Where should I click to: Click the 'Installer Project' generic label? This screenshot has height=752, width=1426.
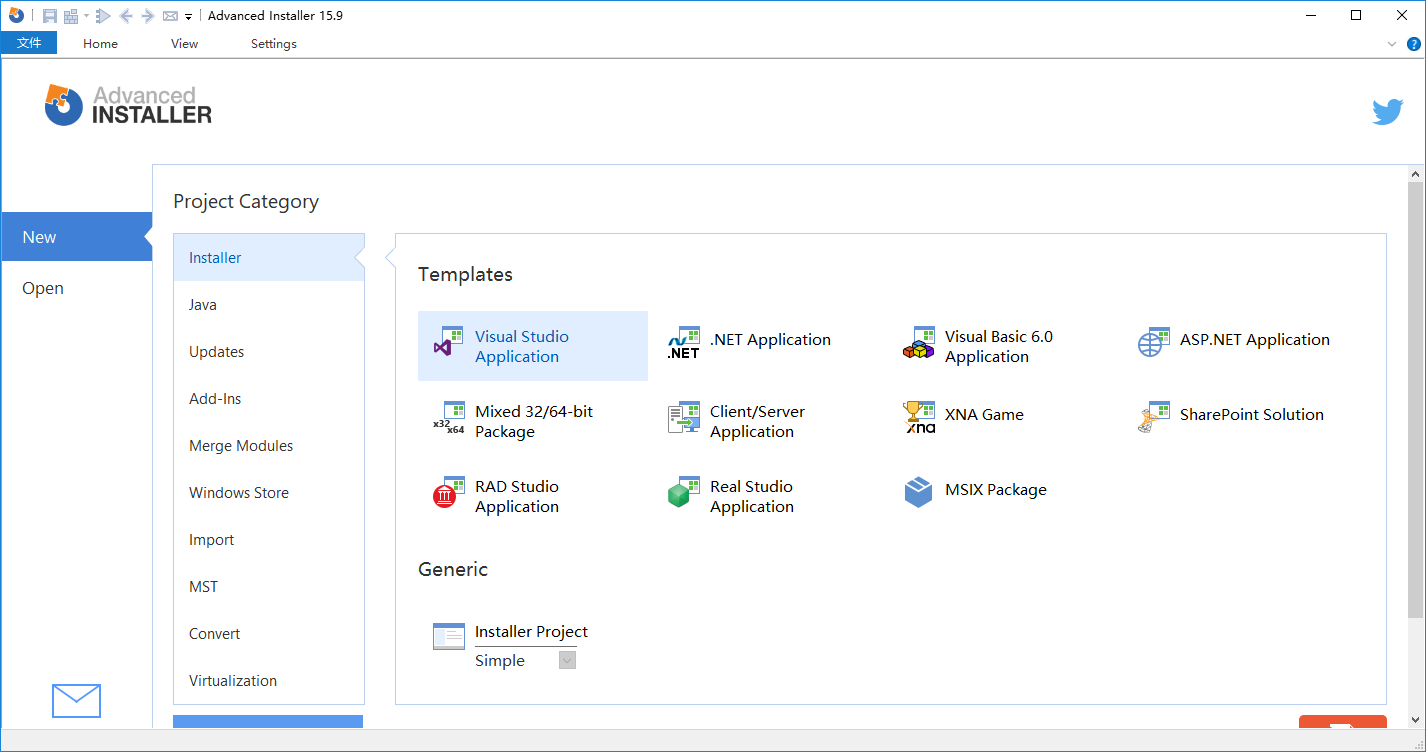coord(531,631)
